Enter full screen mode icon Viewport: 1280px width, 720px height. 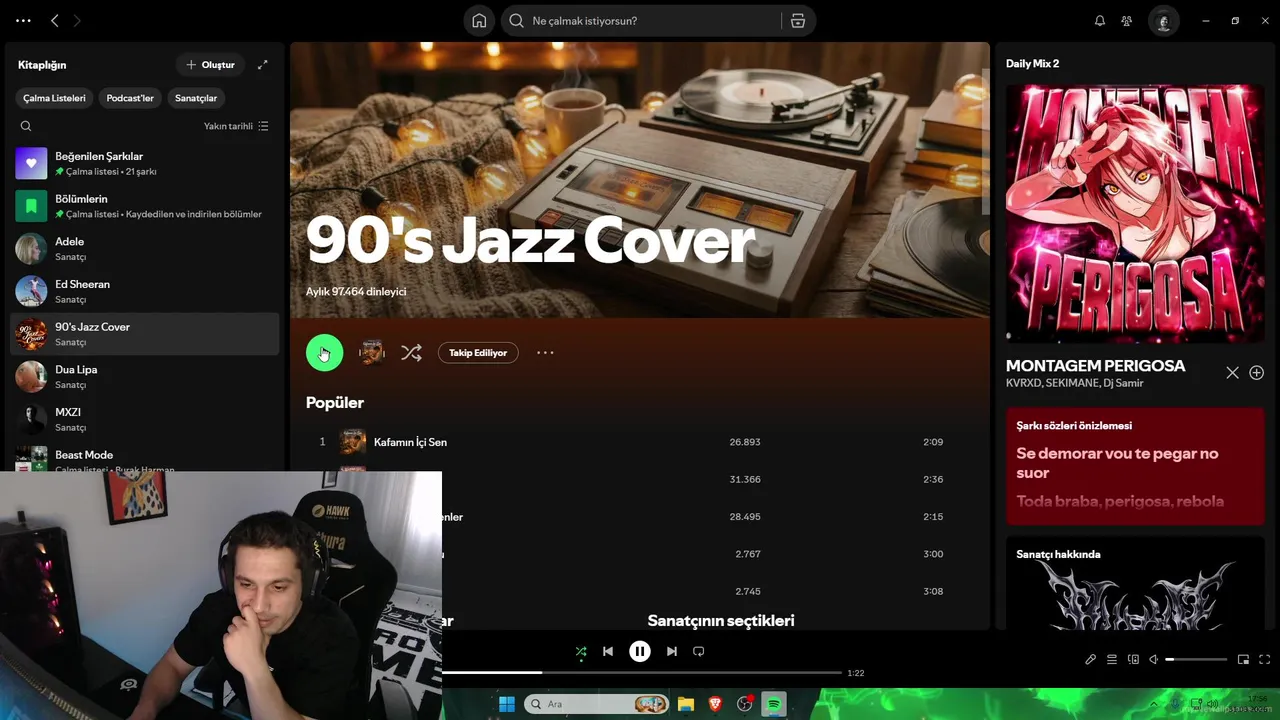tap(1265, 660)
